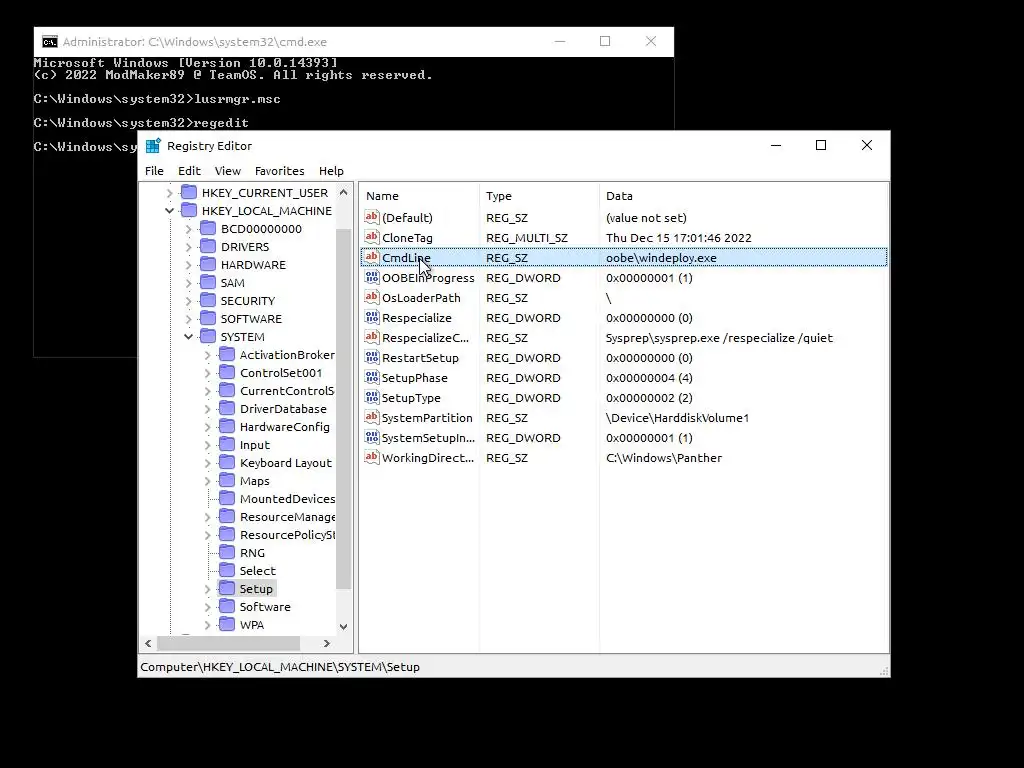Select the MountedDevices key

click(x=287, y=499)
